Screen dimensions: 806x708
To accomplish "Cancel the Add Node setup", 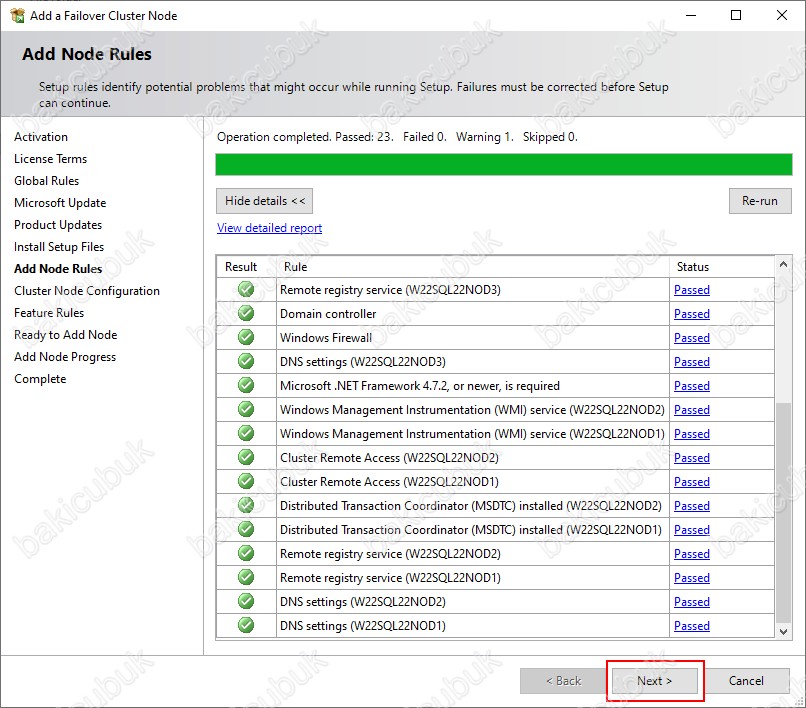I will click(x=746, y=681).
